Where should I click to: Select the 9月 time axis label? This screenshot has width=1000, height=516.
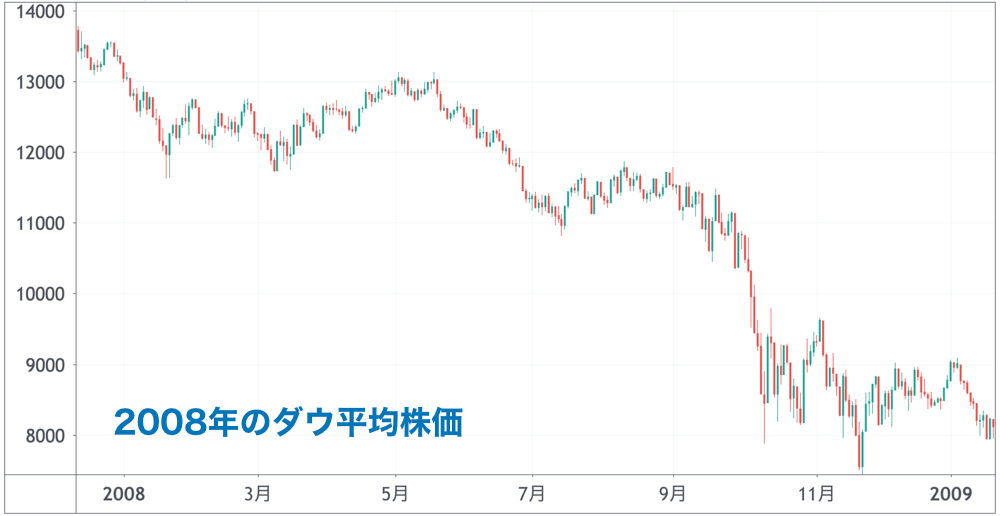(673, 494)
